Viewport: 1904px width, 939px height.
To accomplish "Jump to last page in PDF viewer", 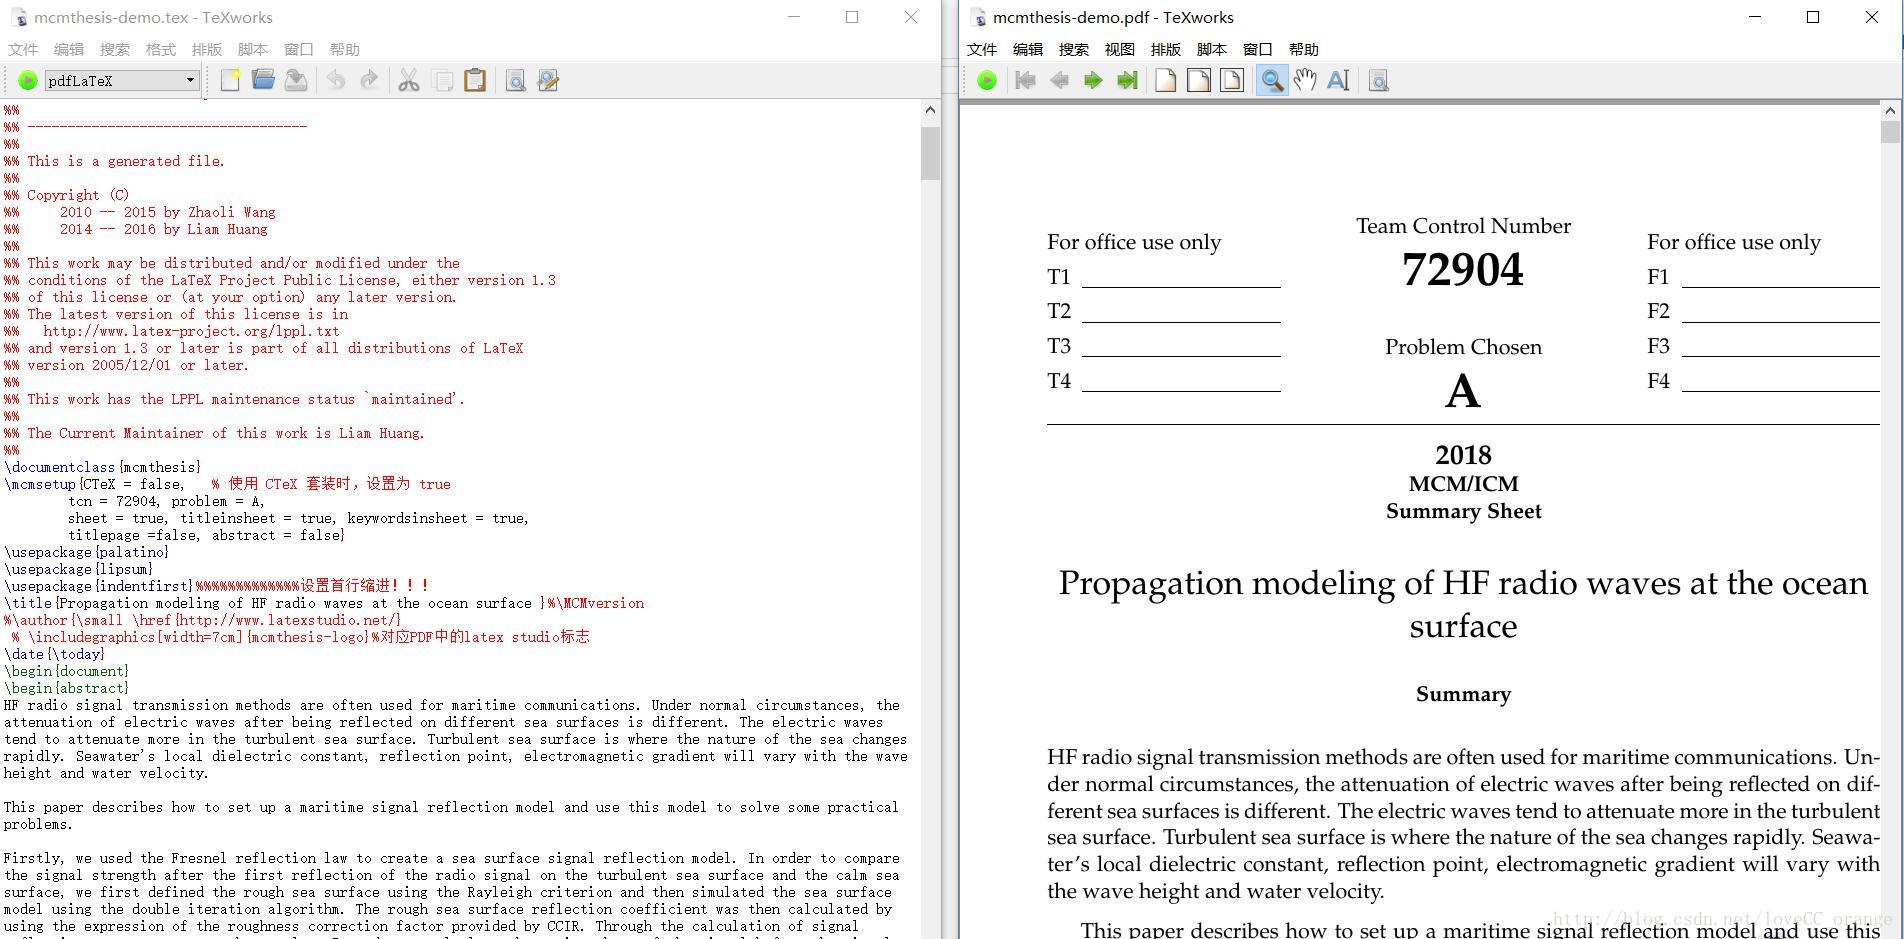I will click(1127, 81).
